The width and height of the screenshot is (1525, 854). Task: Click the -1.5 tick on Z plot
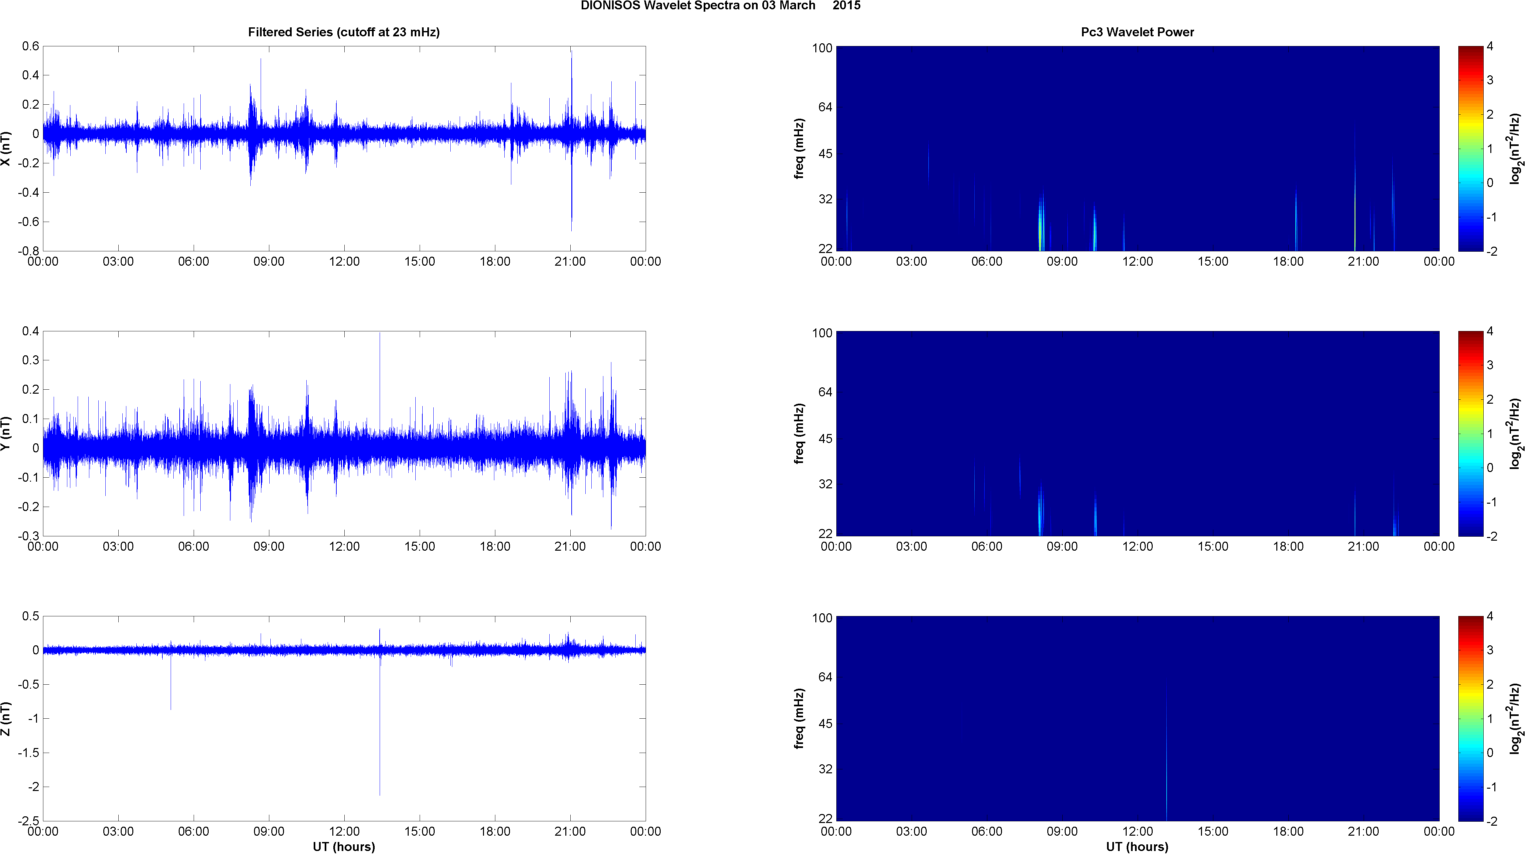click(x=27, y=753)
